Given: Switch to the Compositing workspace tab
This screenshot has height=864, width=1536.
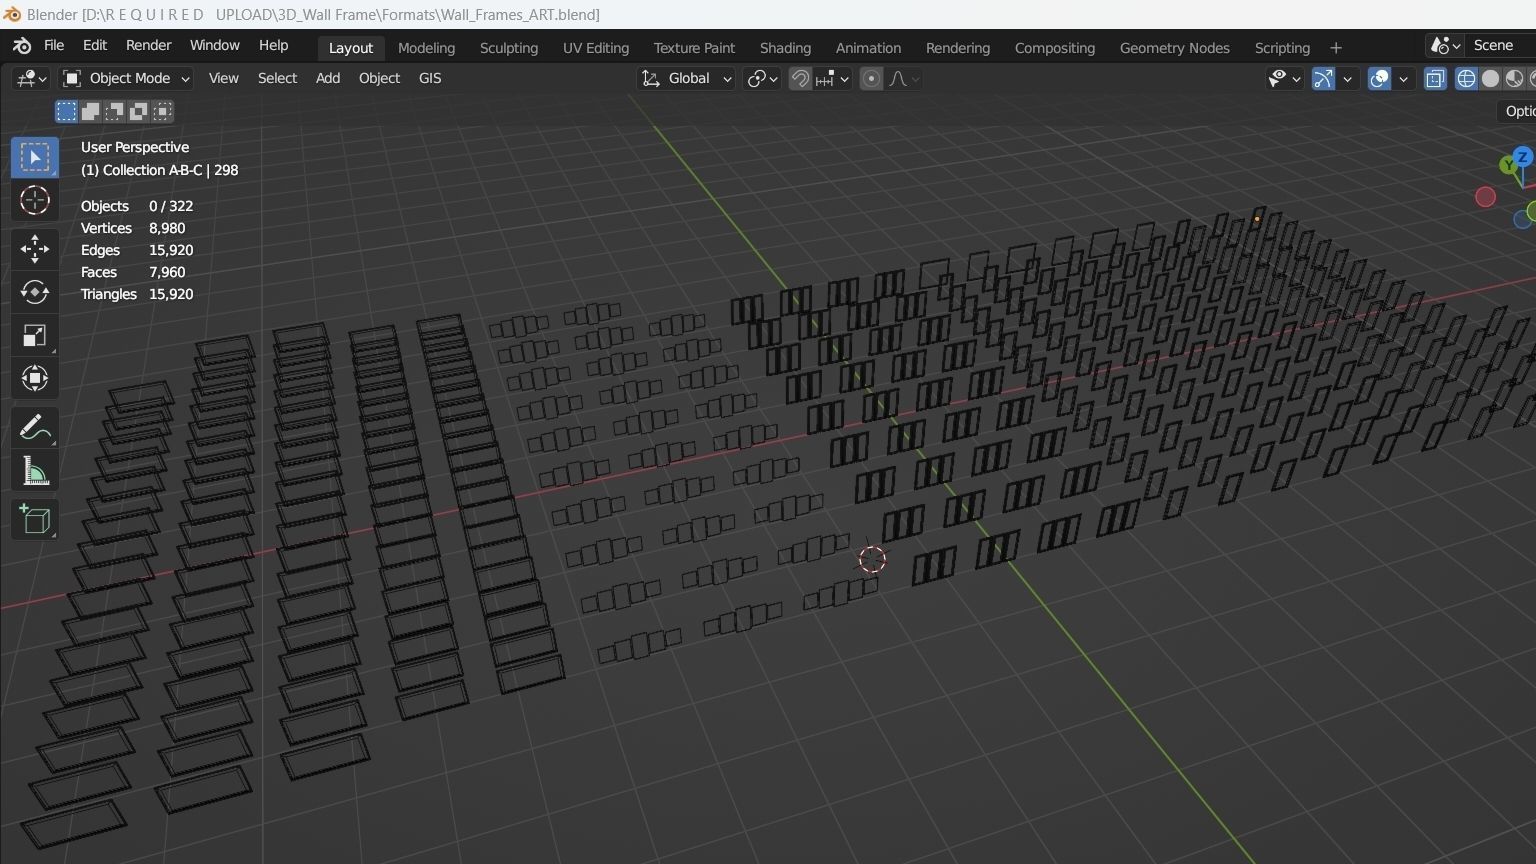Looking at the screenshot, I should (1055, 48).
